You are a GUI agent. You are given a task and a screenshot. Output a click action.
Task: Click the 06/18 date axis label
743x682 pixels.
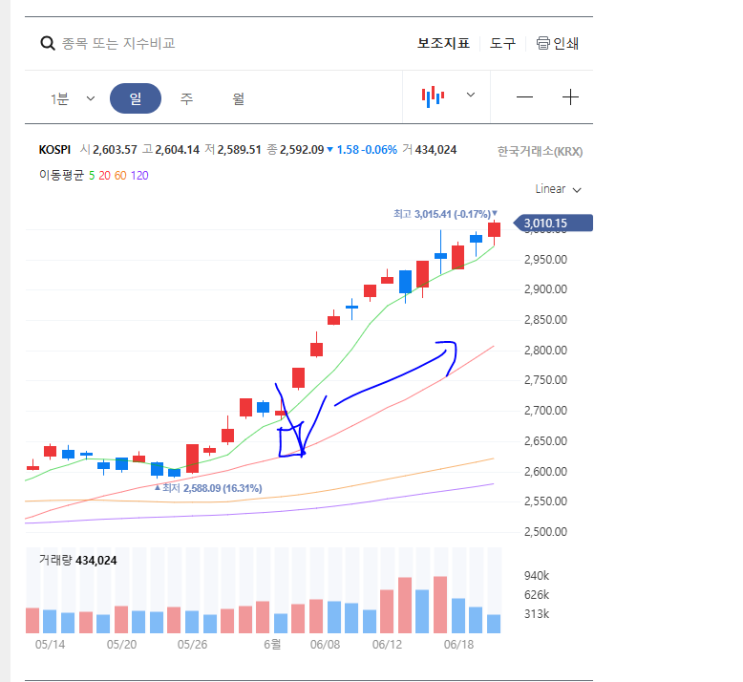pyautogui.click(x=459, y=645)
